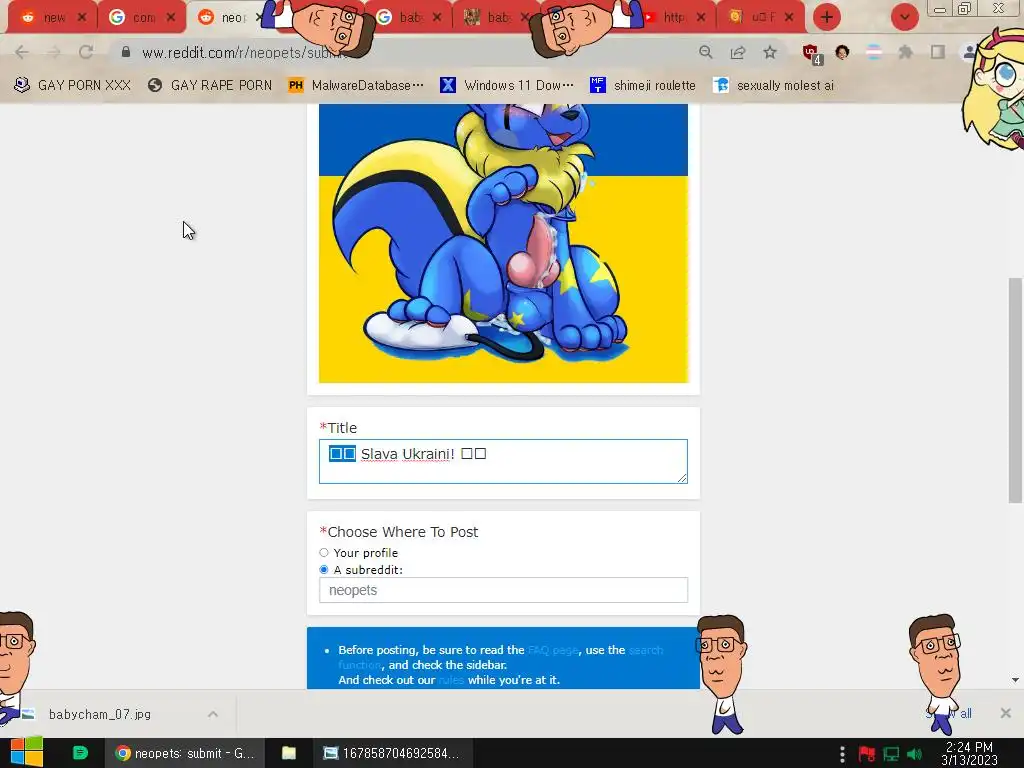Follow the 'FAQ page' link
Screen dimensions: 1024x768
tap(552, 650)
